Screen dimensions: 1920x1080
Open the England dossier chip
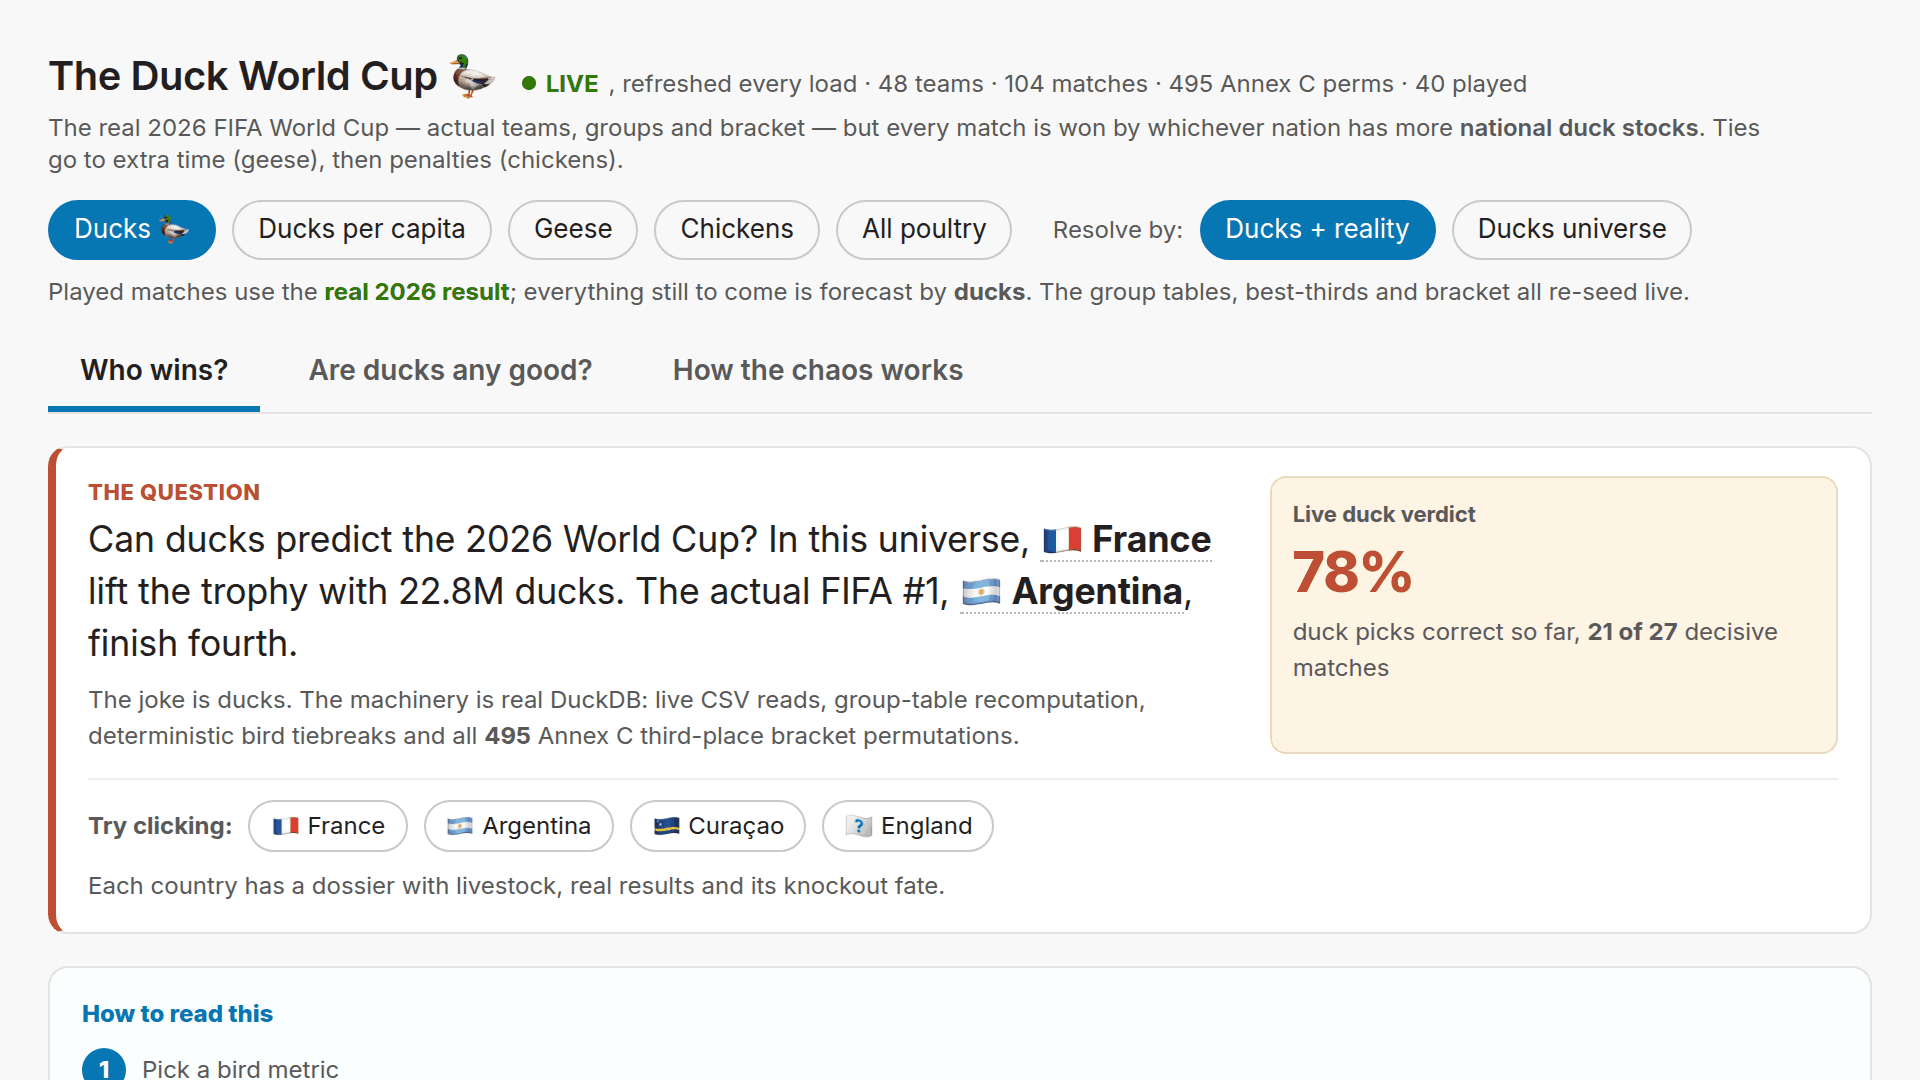coord(908,826)
